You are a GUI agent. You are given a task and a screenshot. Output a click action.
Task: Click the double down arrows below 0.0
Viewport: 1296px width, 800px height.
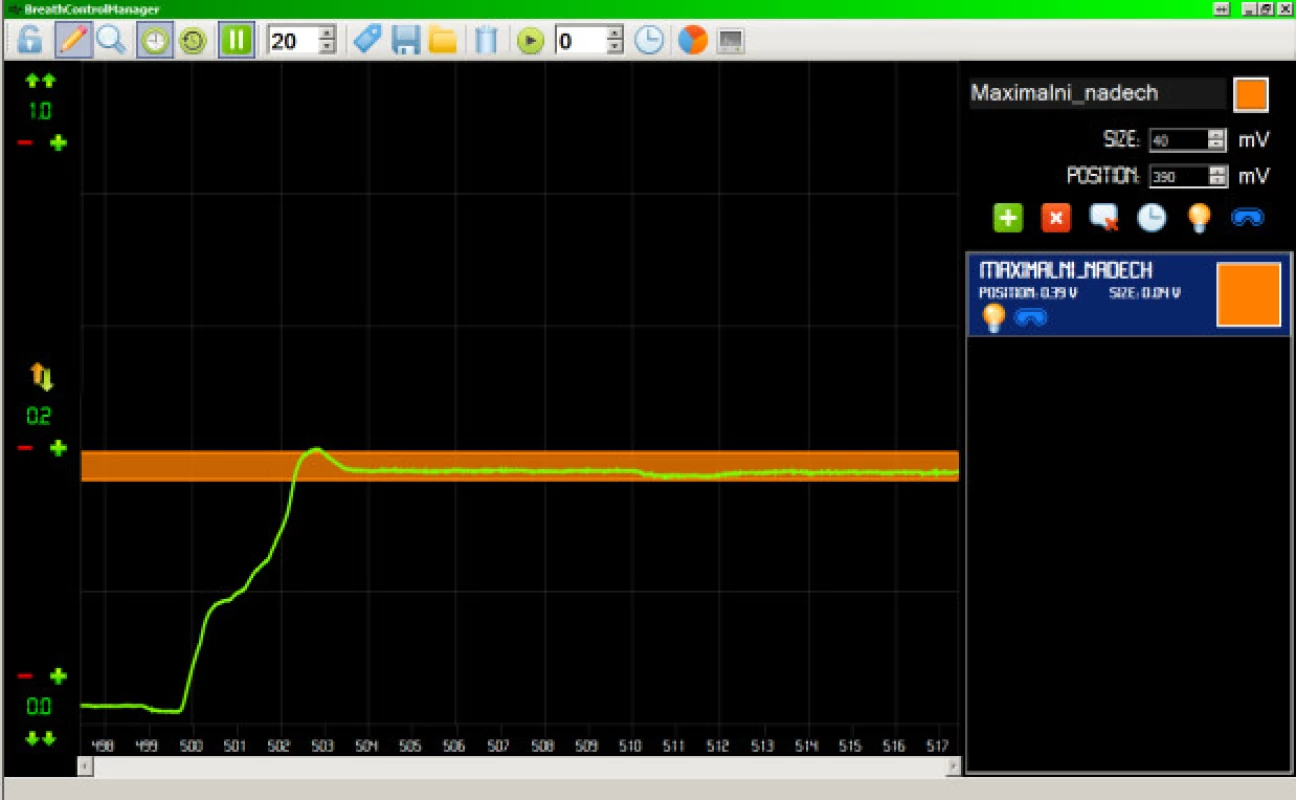40,738
